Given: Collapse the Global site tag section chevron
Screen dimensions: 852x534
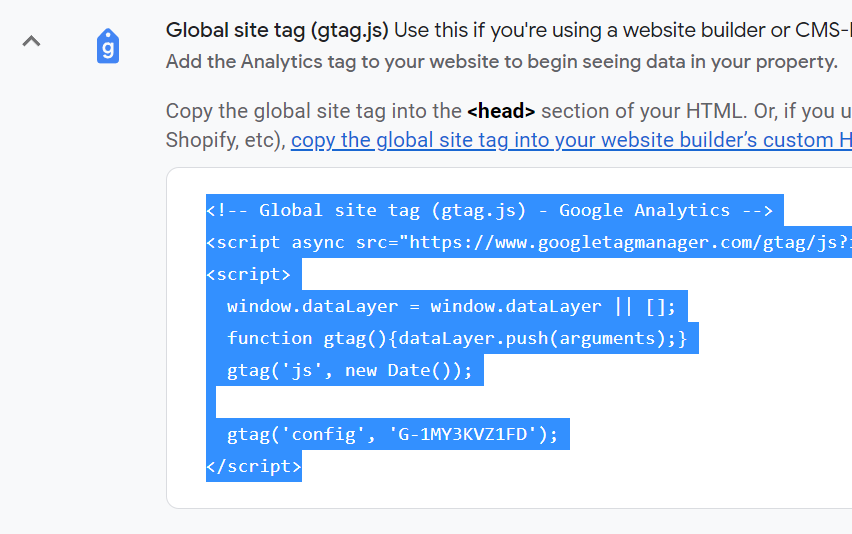Looking at the screenshot, I should click(x=32, y=41).
